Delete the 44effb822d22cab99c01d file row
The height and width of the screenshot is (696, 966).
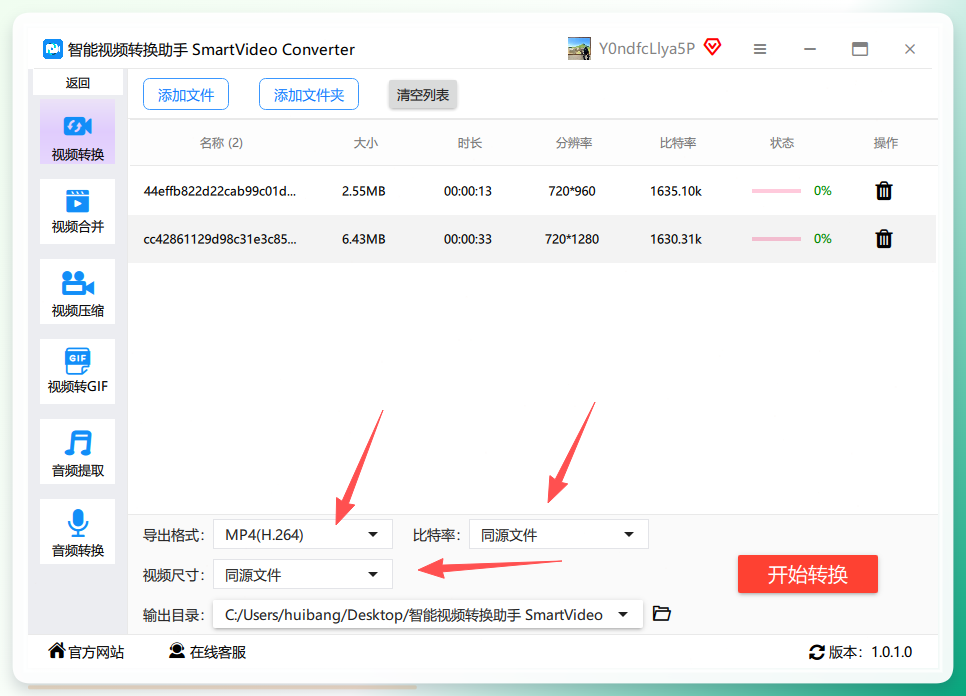(883, 191)
